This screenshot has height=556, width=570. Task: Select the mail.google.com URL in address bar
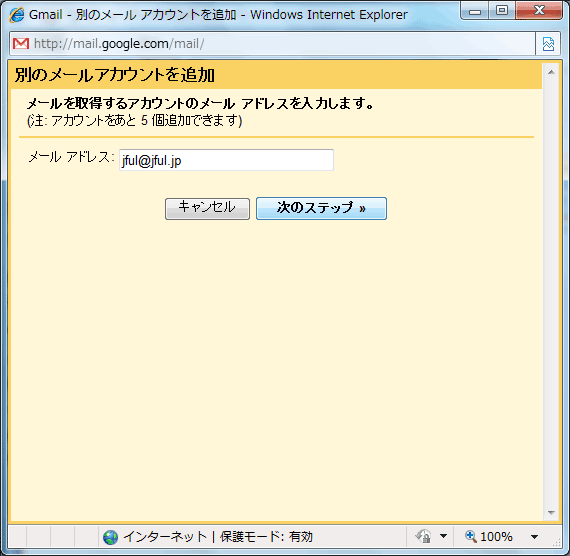(119, 44)
